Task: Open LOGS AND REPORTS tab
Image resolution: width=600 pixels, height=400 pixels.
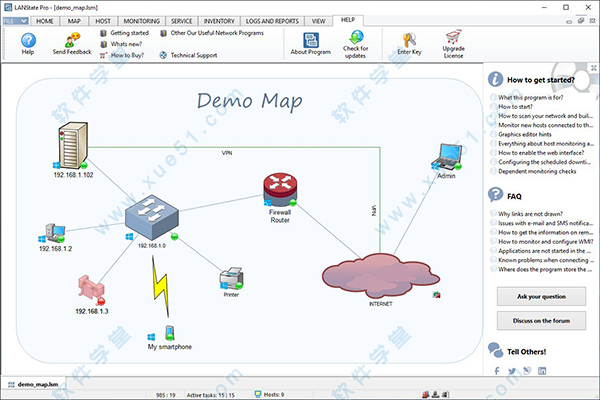Action: (272, 21)
